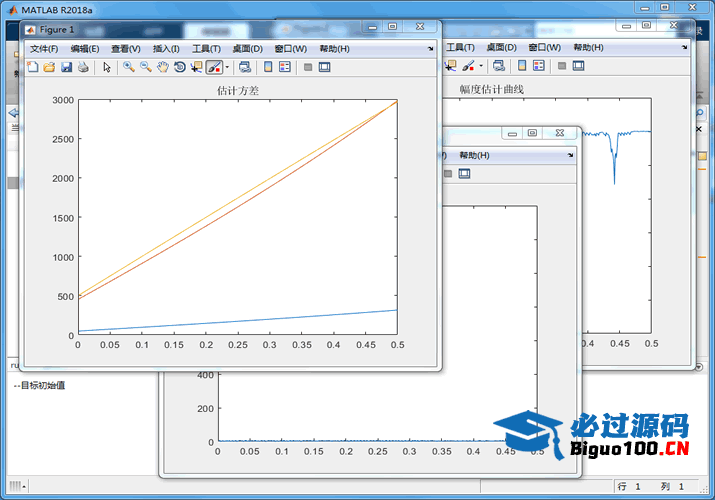Open file using Figure 1 folder icon

click(x=49, y=67)
